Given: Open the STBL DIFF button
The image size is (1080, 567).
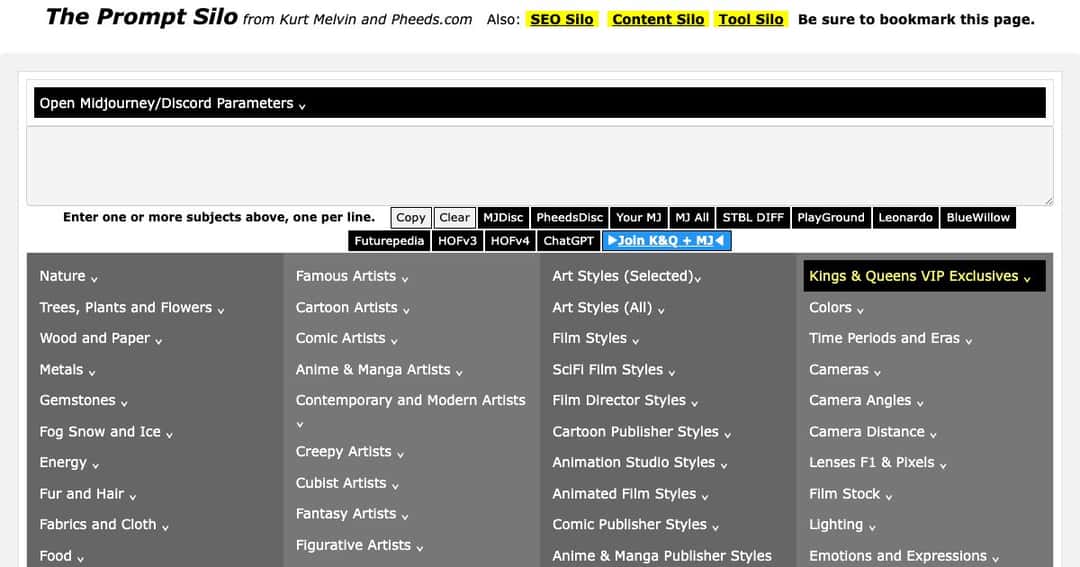Looking at the screenshot, I should pyautogui.click(x=753, y=218).
